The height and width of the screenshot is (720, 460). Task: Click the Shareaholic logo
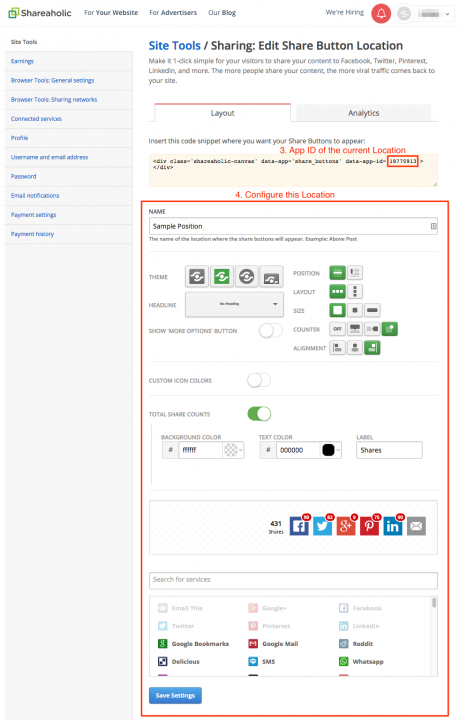coord(40,13)
